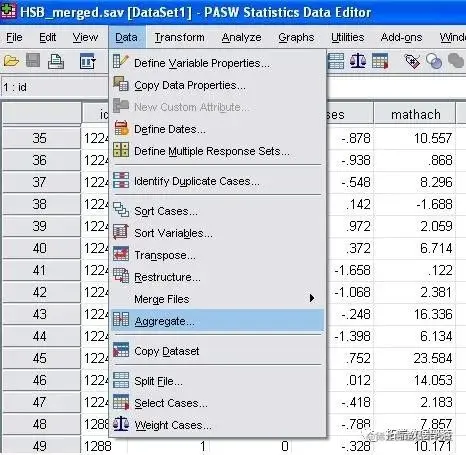Viewport: 466px width, 455px height.
Task: Open the Utilities menu
Action: click(347, 37)
